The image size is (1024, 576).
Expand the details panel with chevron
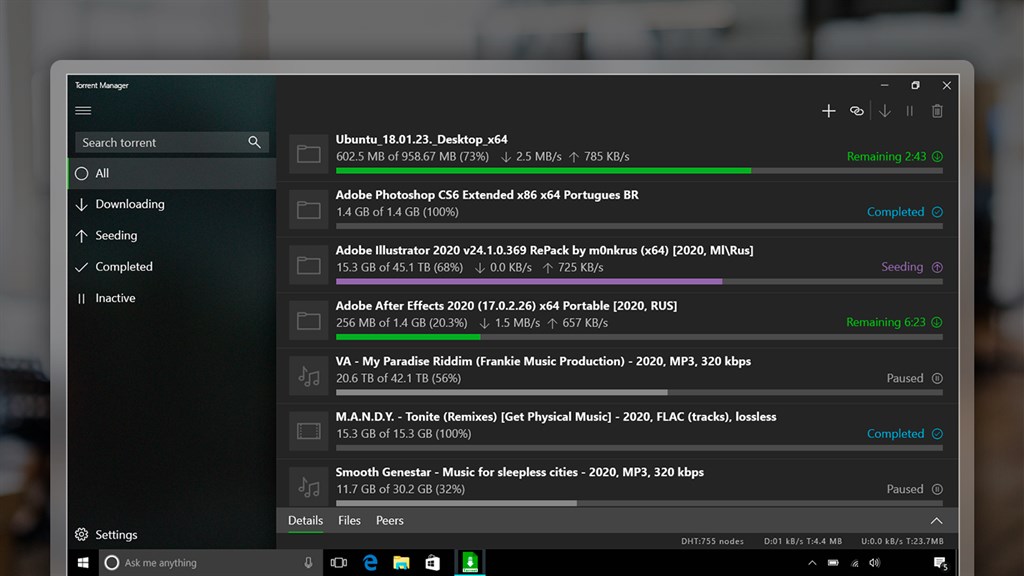[936, 520]
